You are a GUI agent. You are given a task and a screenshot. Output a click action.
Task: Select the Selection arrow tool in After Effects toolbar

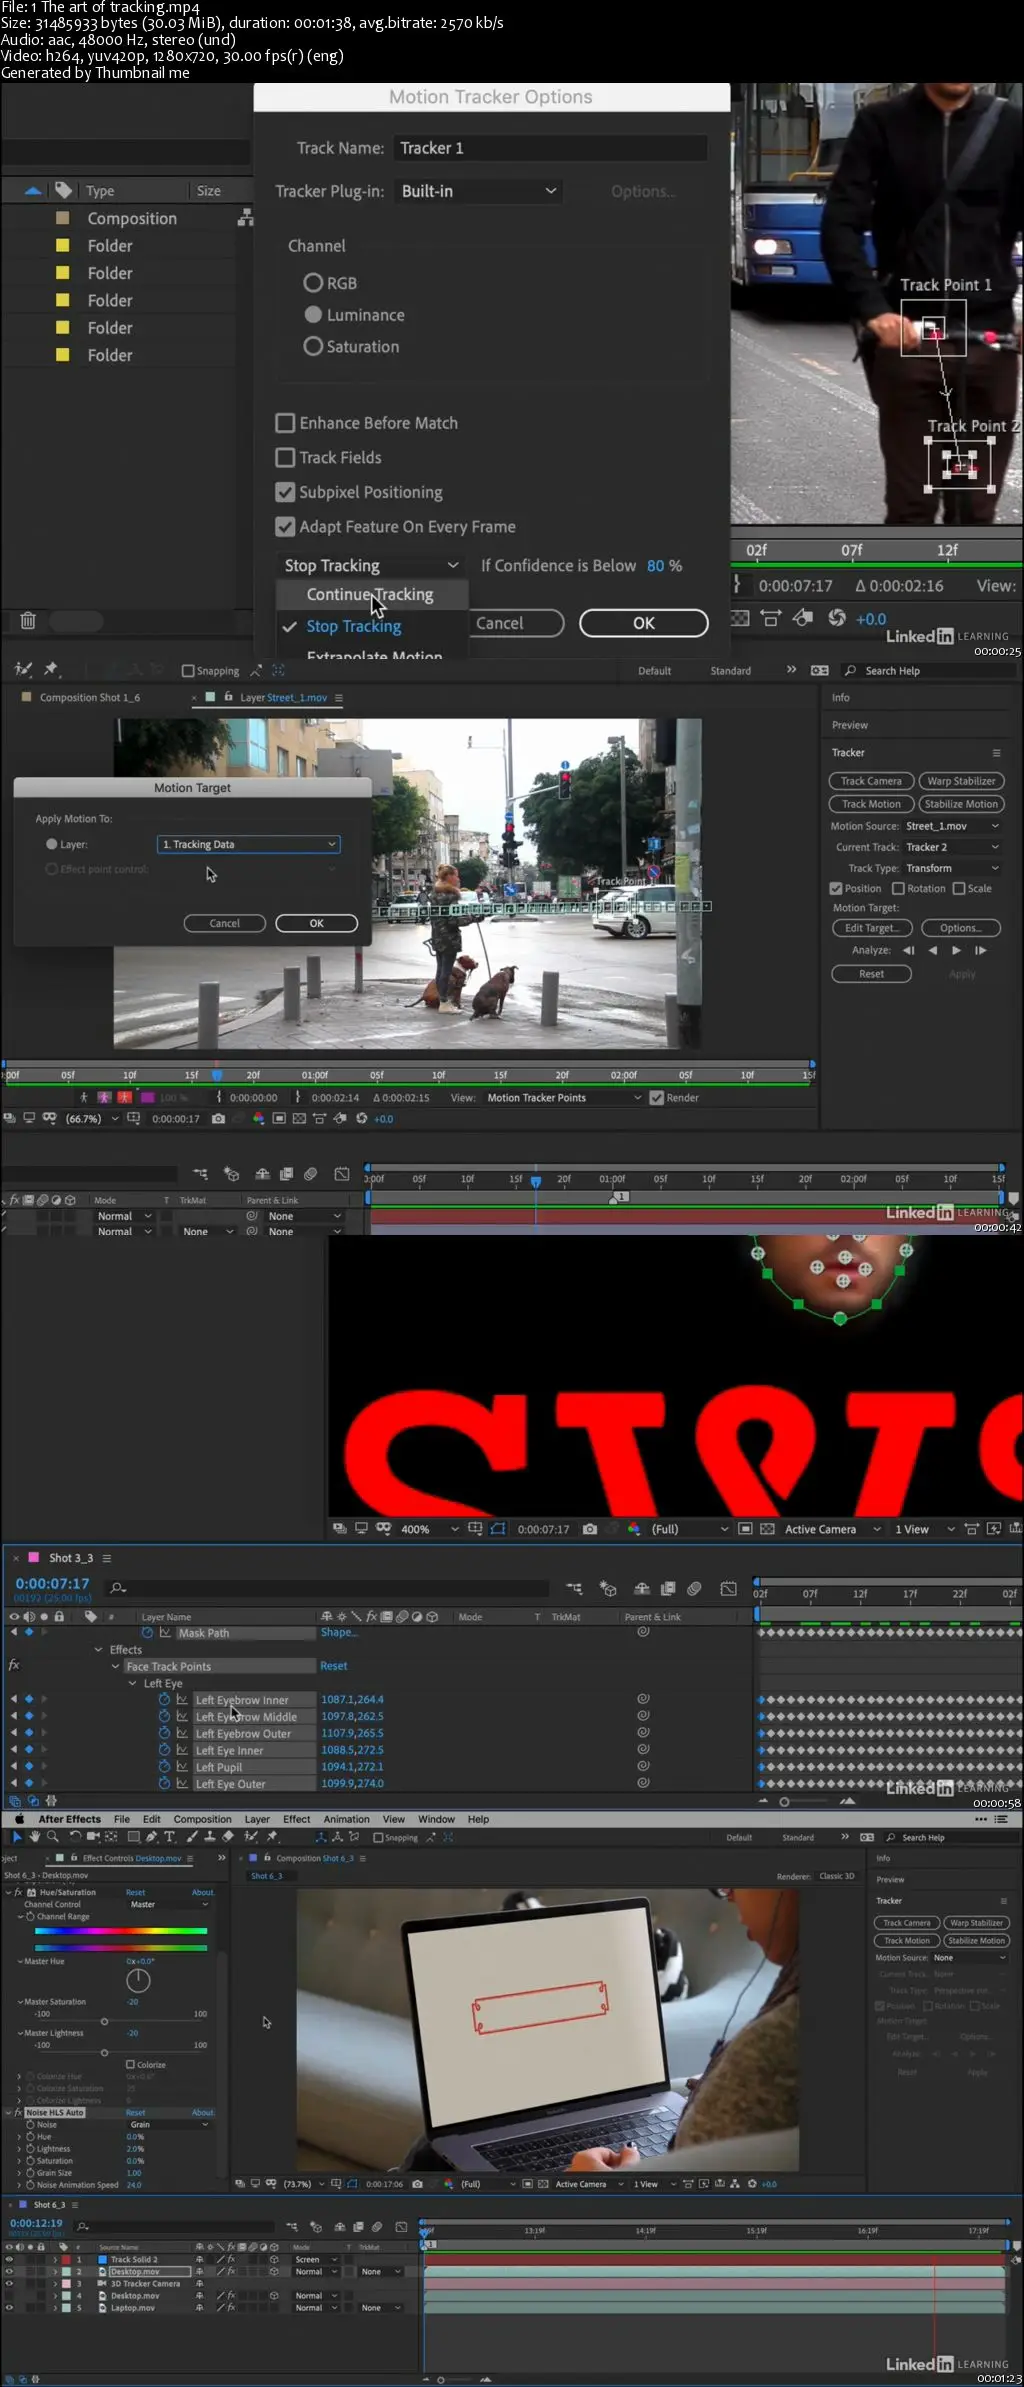(16, 1837)
